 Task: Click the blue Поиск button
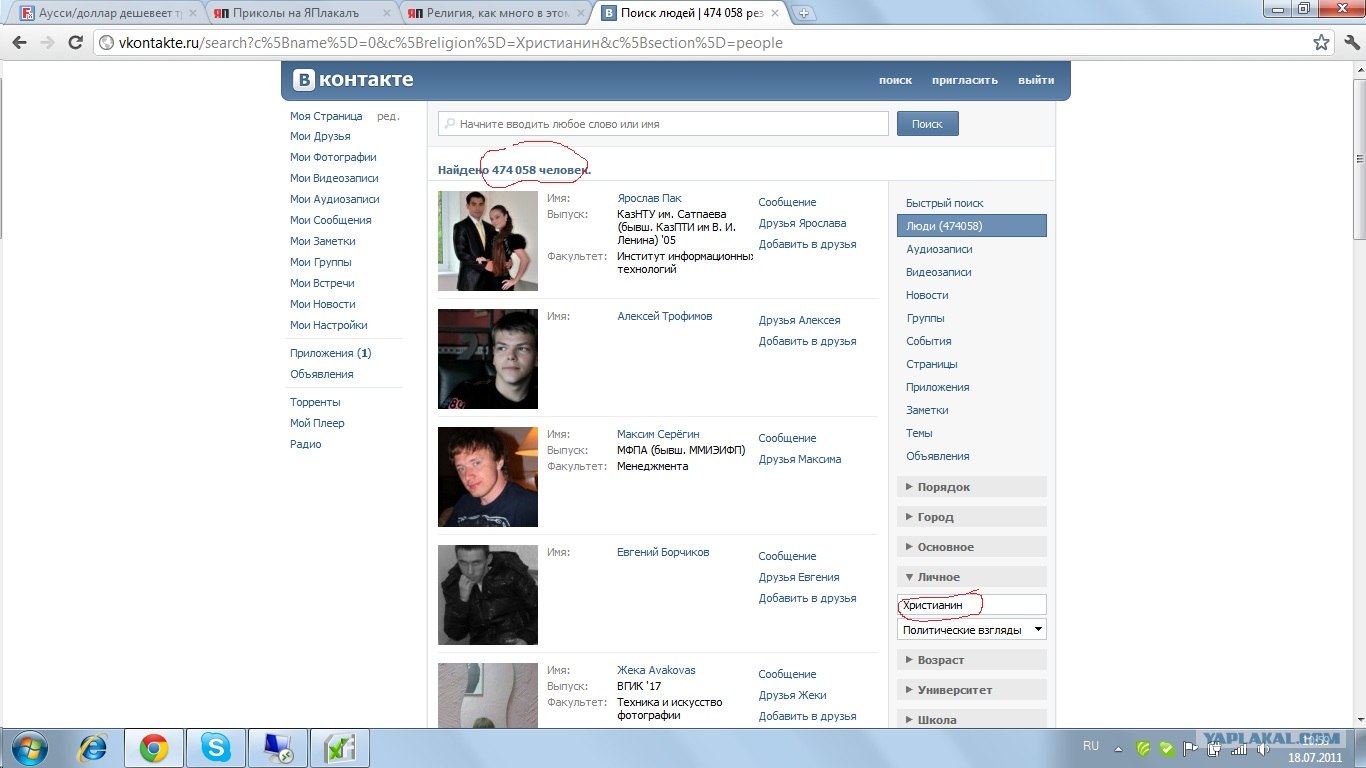click(x=927, y=124)
